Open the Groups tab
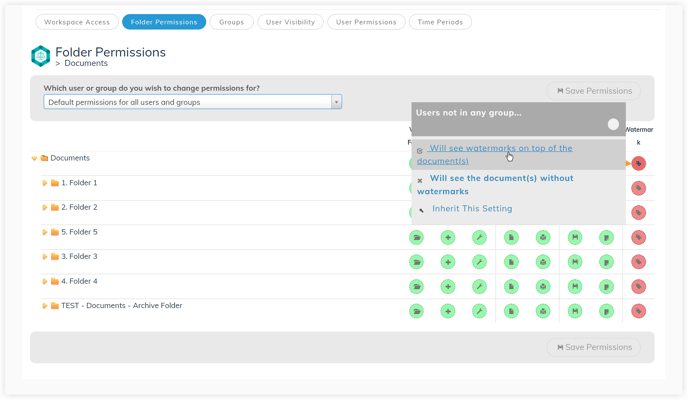The width and height of the screenshot is (688, 400). [231, 22]
